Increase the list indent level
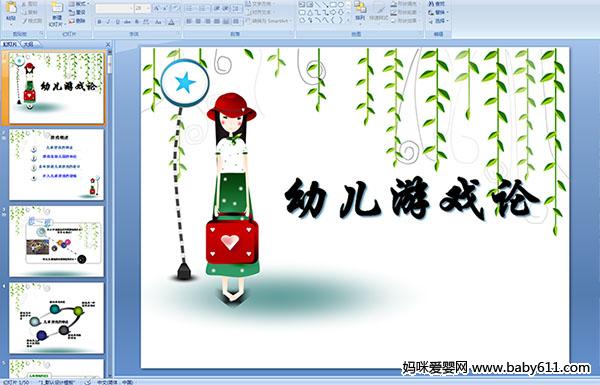The height and width of the screenshot is (385, 600). coord(226,8)
